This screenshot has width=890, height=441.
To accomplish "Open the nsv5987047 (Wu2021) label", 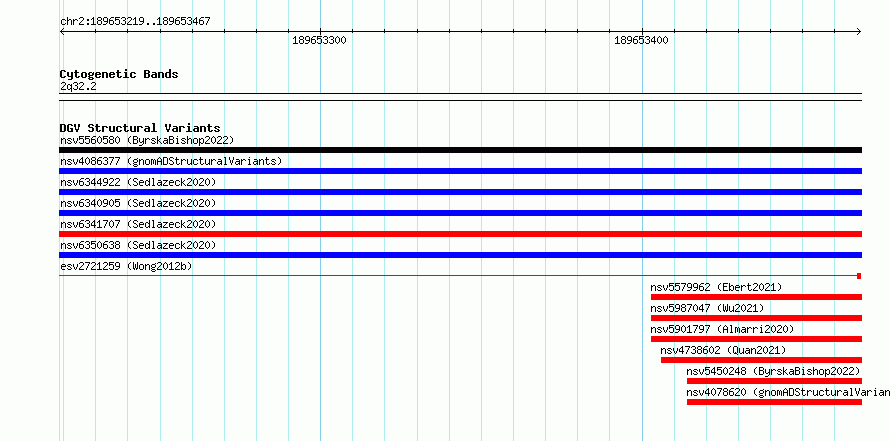I will click(x=707, y=308).
